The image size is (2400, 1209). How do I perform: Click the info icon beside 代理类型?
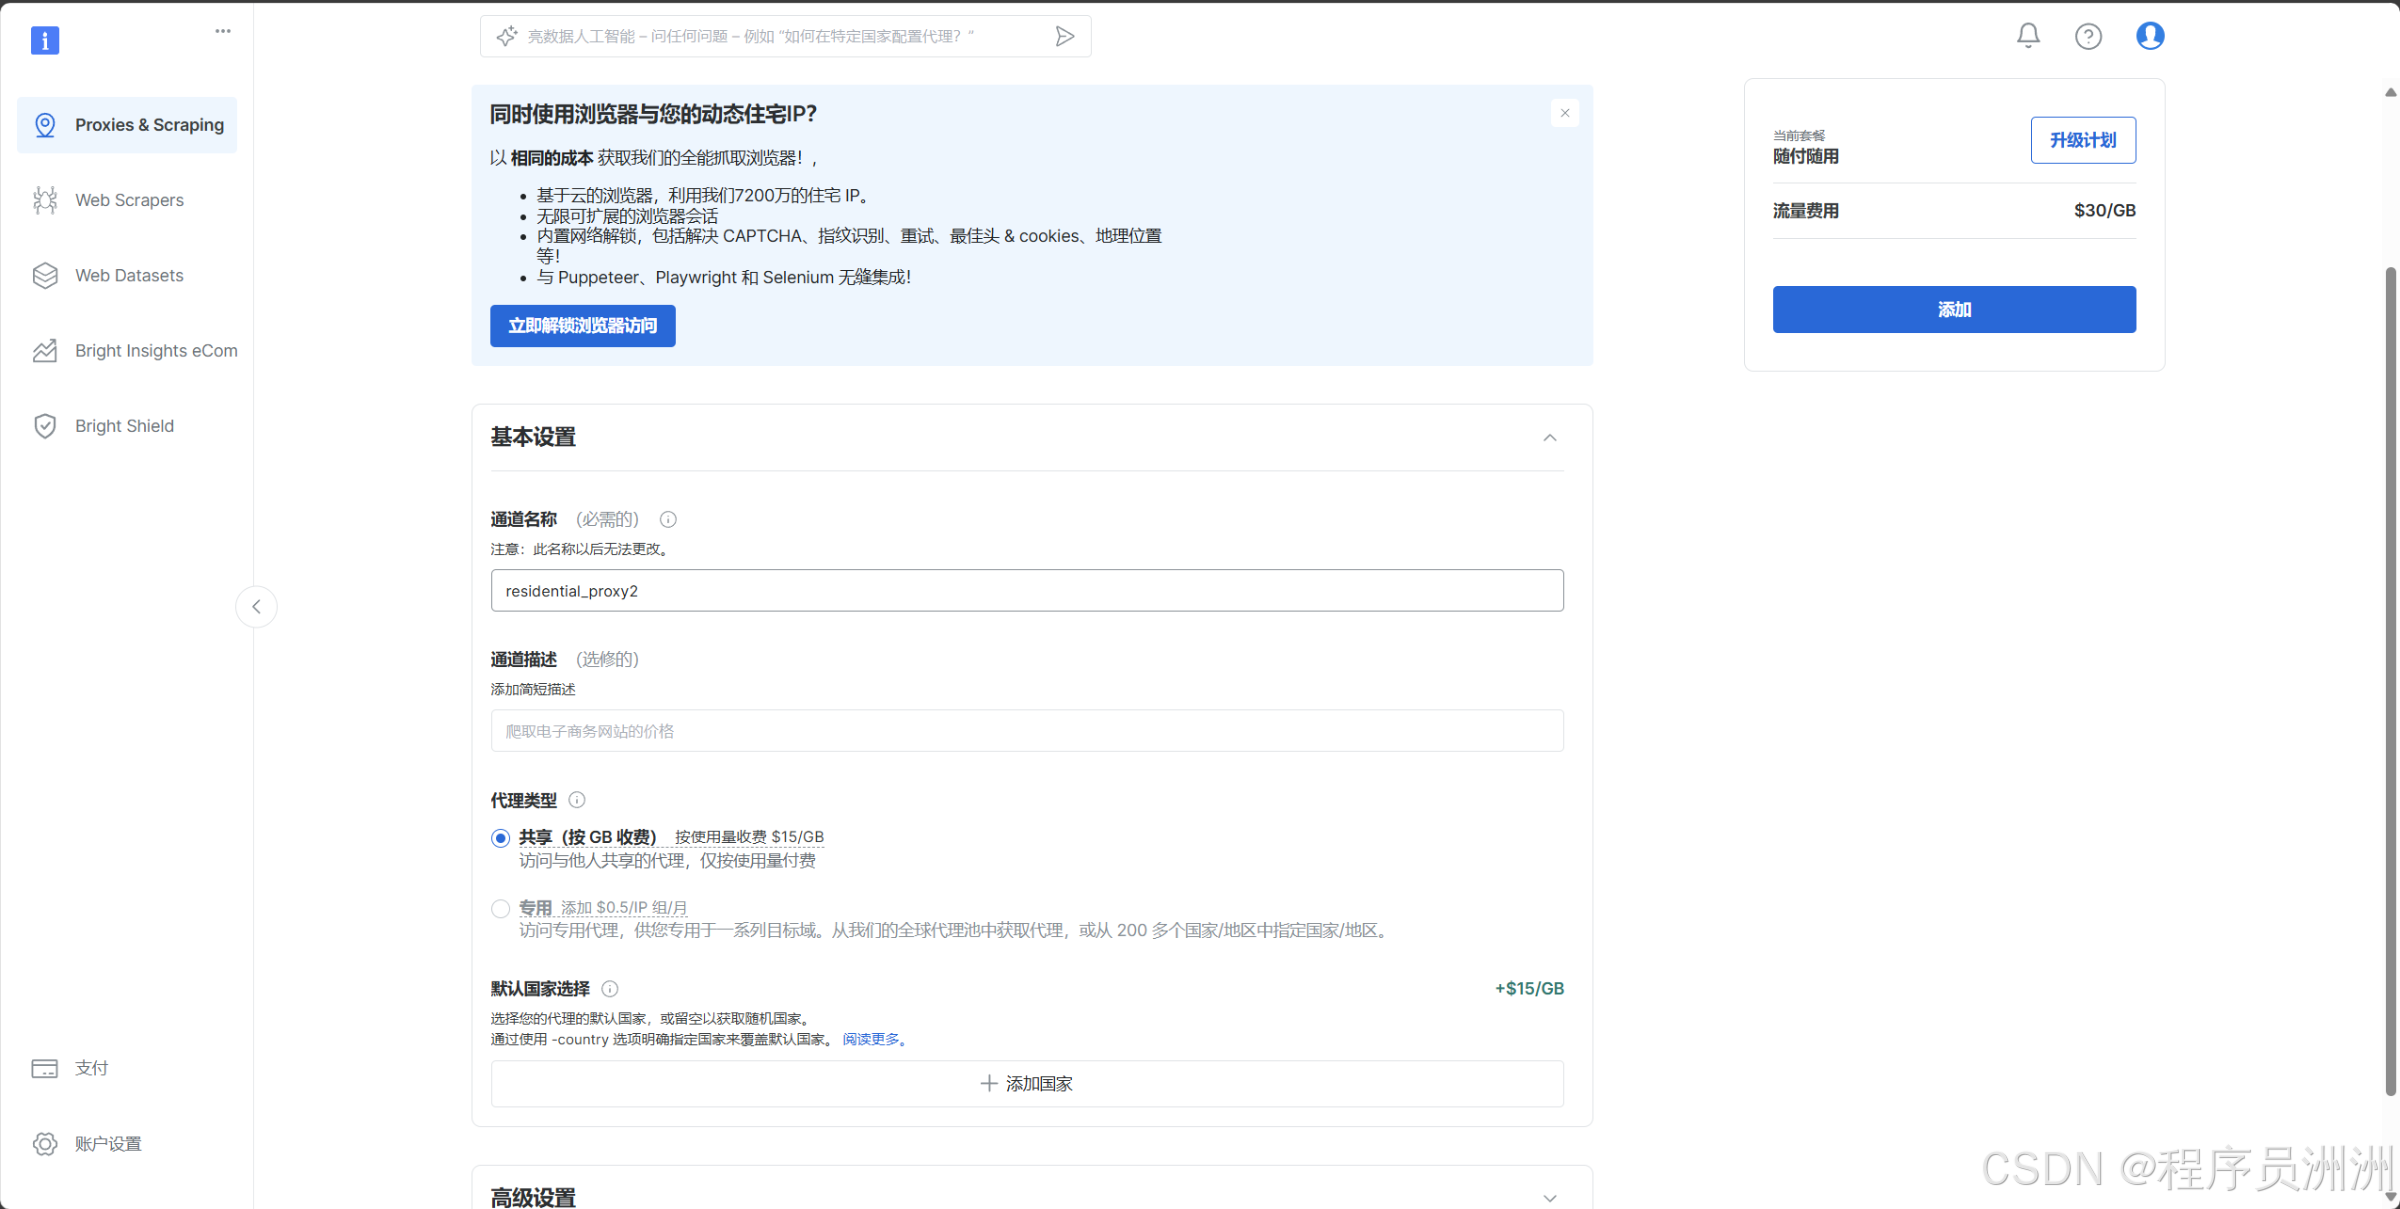coord(577,800)
